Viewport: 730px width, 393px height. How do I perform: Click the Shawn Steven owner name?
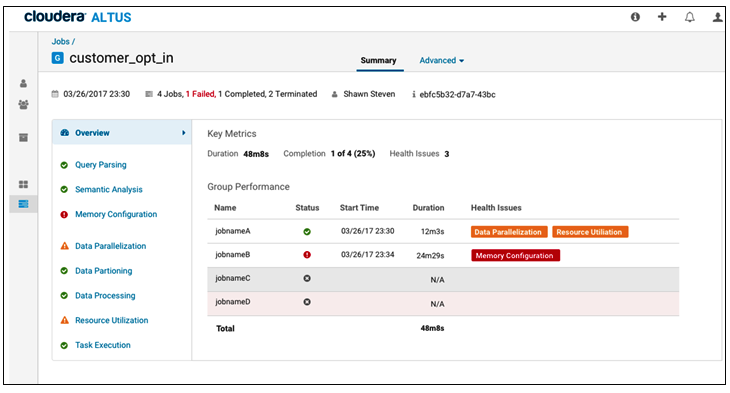pos(369,94)
